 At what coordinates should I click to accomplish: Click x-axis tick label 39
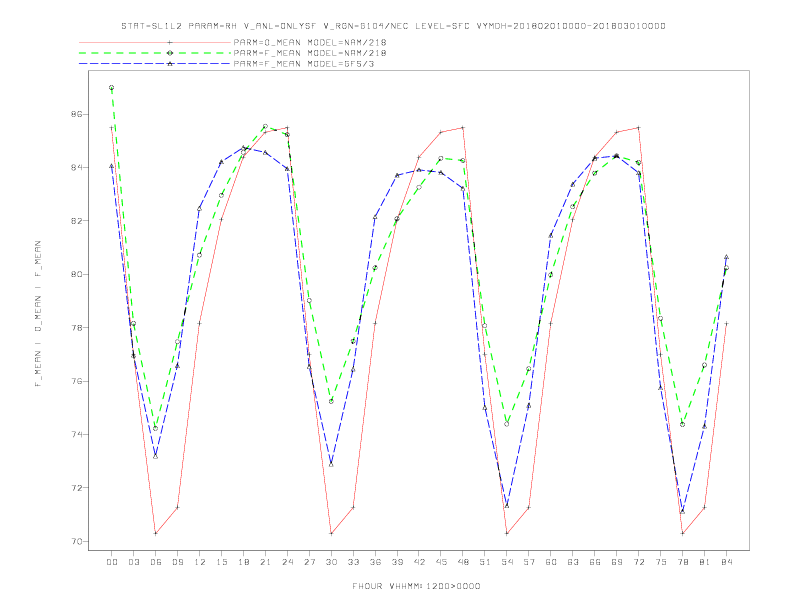(x=397, y=562)
